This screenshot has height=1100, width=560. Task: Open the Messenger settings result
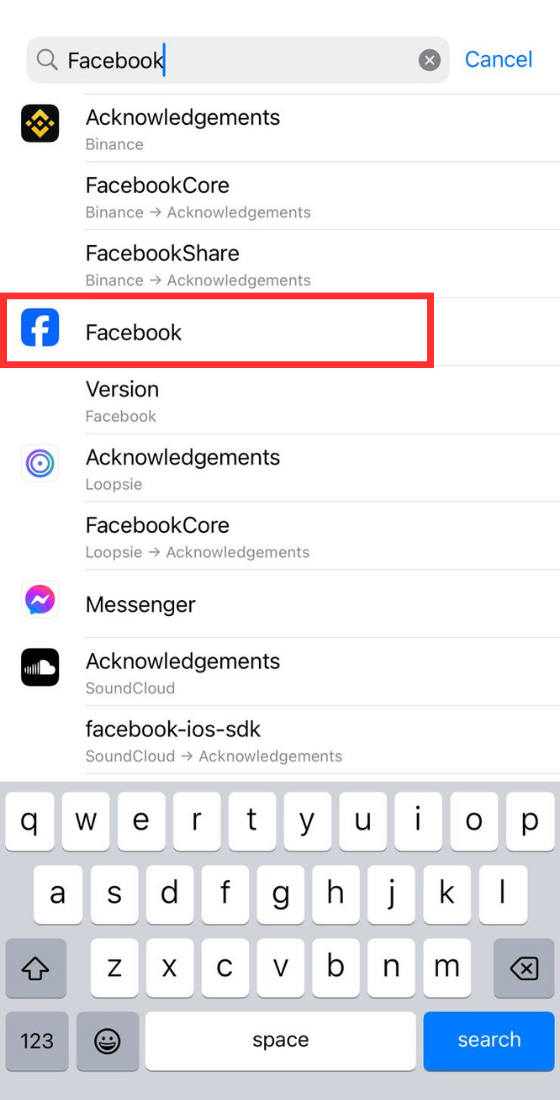pyautogui.click(x=280, y=604)
